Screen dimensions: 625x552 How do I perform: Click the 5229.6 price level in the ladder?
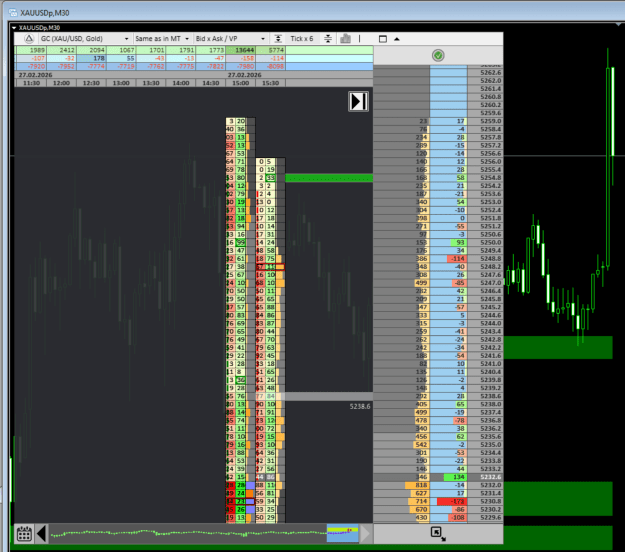(485, 518)
